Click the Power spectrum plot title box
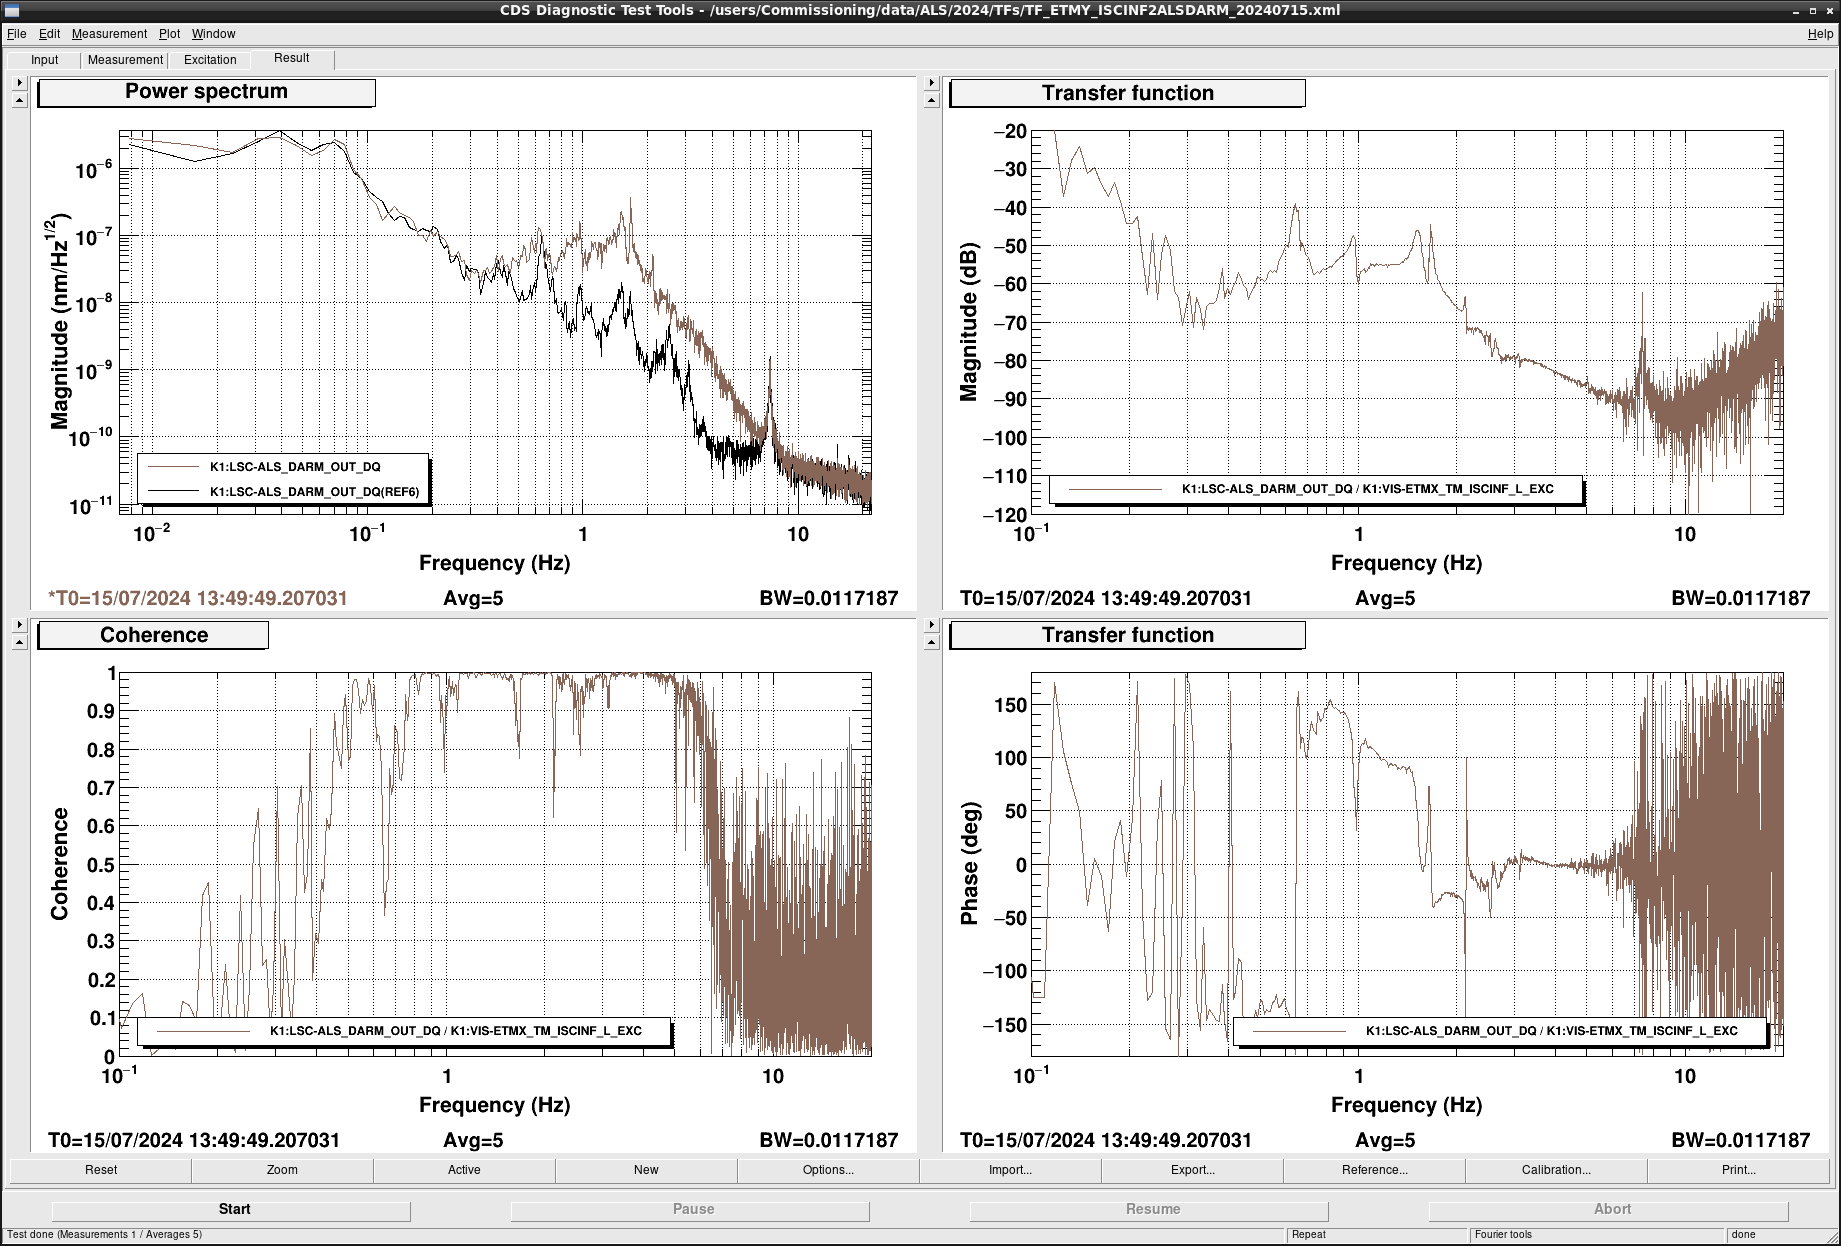Screen dimensions: 1841x1246 [206, 92]
